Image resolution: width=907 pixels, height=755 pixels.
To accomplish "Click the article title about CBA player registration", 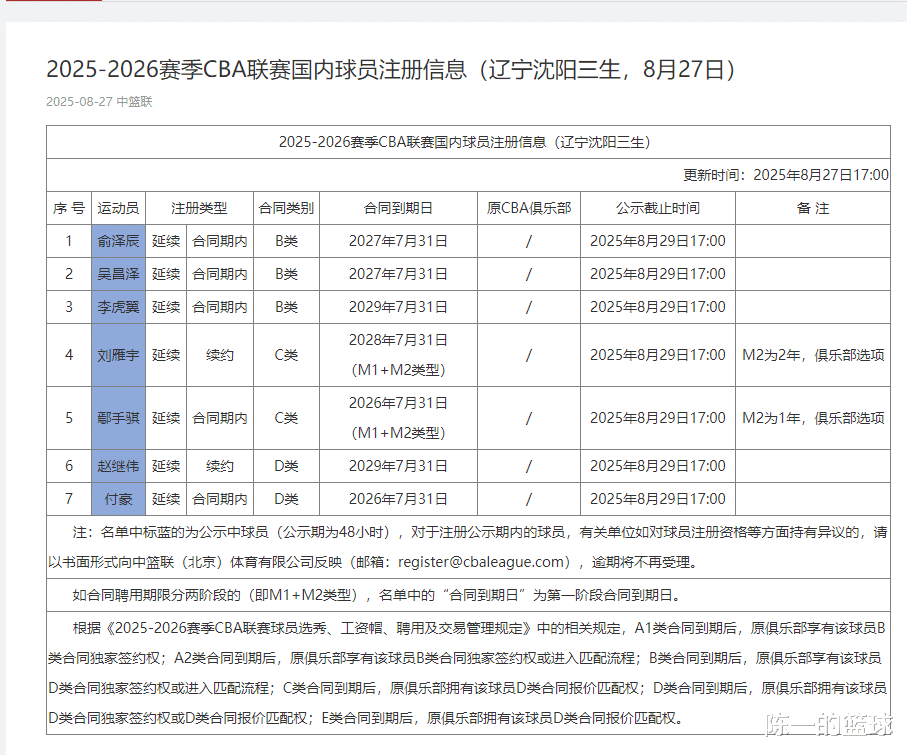I will pos(390,69).
